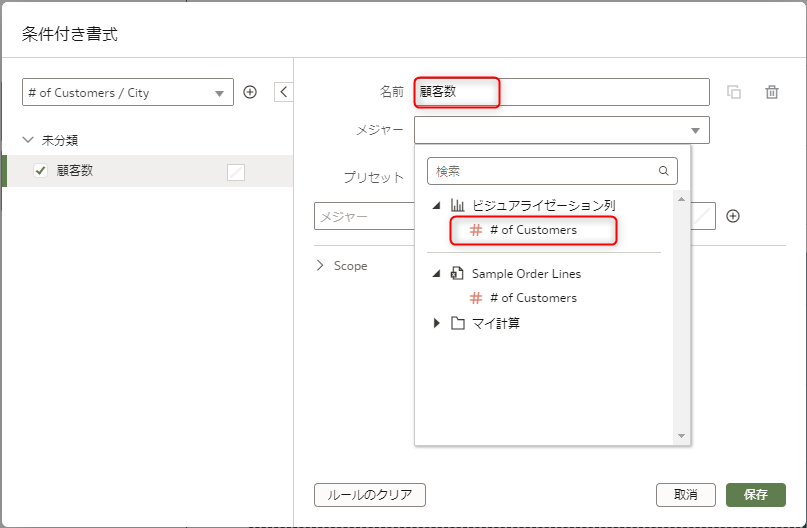Click the 保存 button

click(756, 495)
